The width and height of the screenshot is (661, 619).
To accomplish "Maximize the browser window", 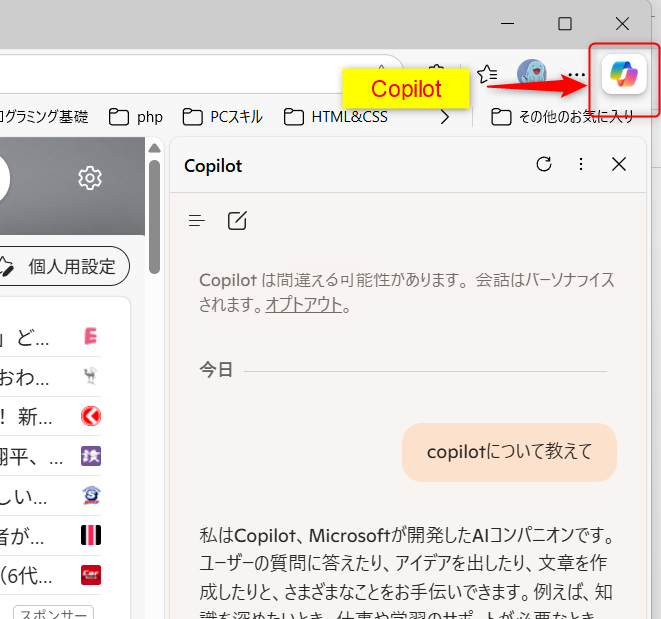I will pos(564,24).
